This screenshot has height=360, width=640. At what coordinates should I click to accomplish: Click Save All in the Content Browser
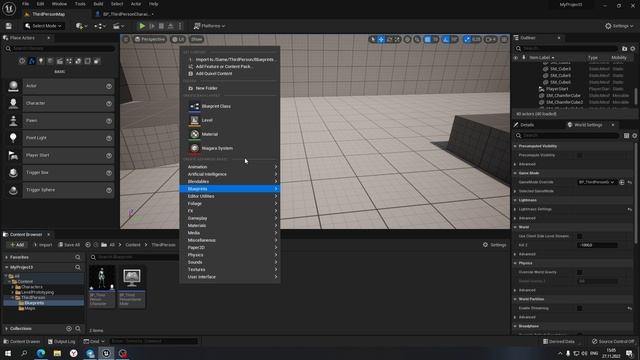(x=69, y=245)
